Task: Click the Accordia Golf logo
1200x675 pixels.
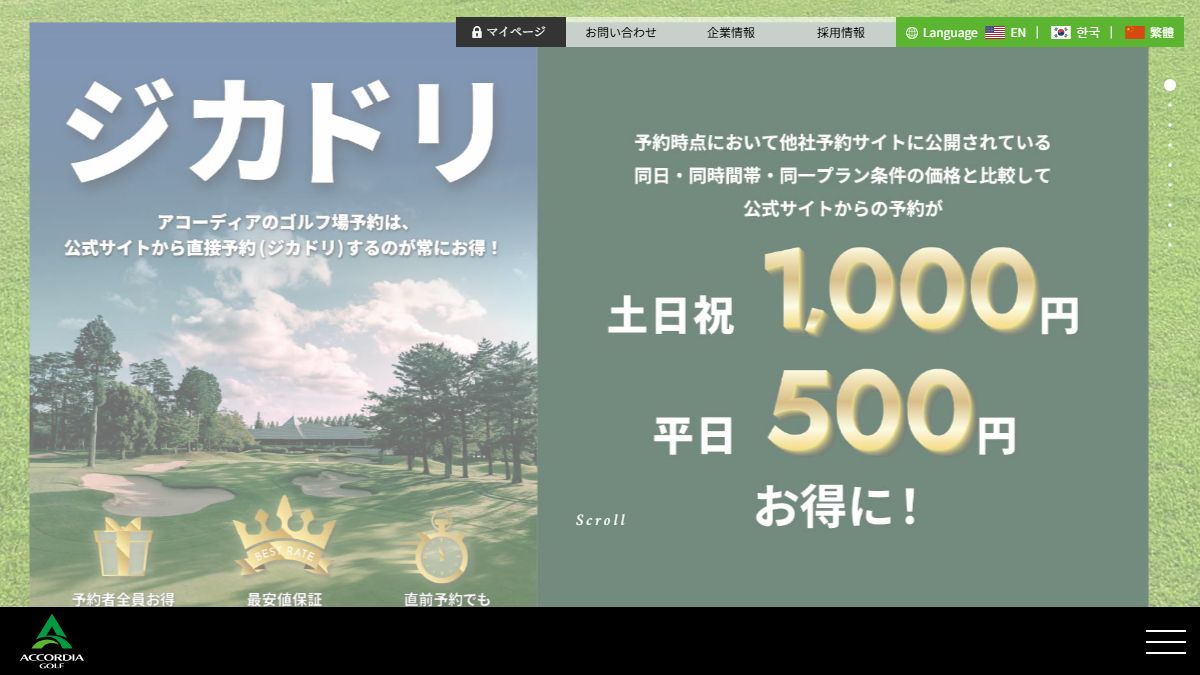Action: [51, 641]
